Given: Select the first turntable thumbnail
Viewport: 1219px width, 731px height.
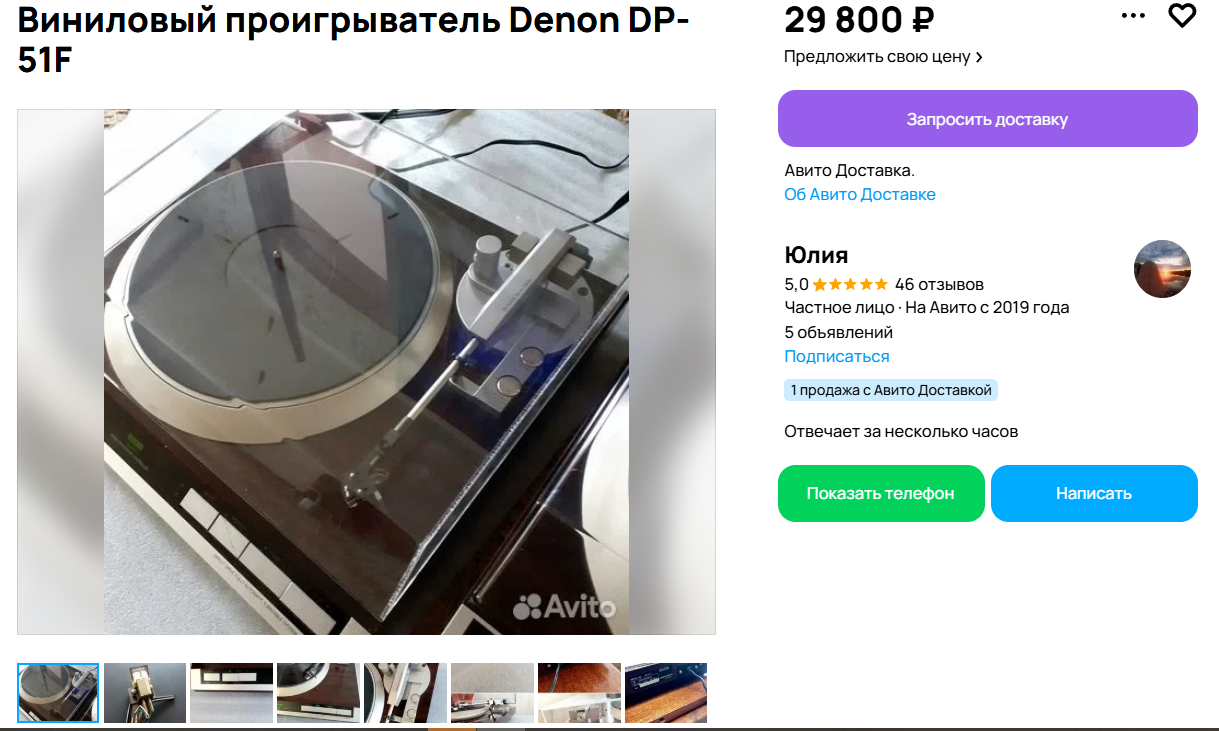Looking at the screenshot, I should (58, 693).
